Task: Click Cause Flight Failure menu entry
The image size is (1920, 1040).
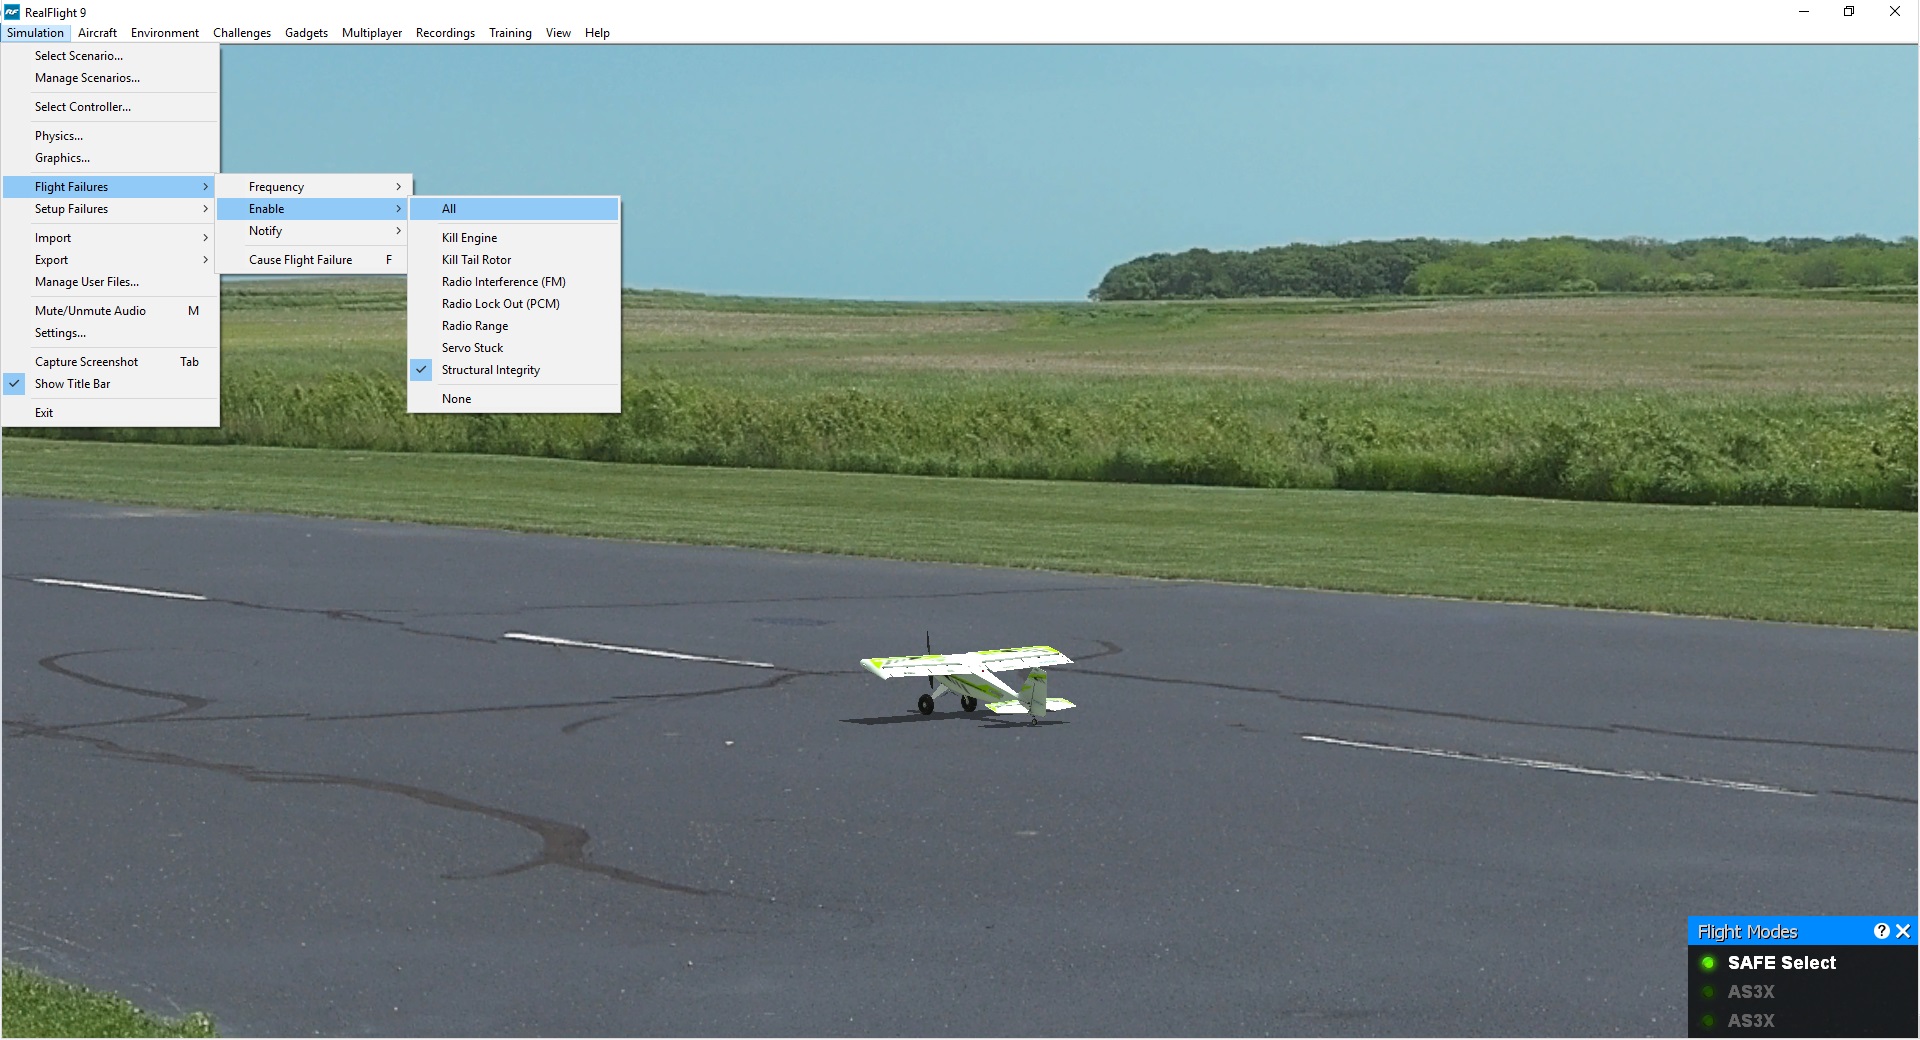Action: (x=301, y=260)
